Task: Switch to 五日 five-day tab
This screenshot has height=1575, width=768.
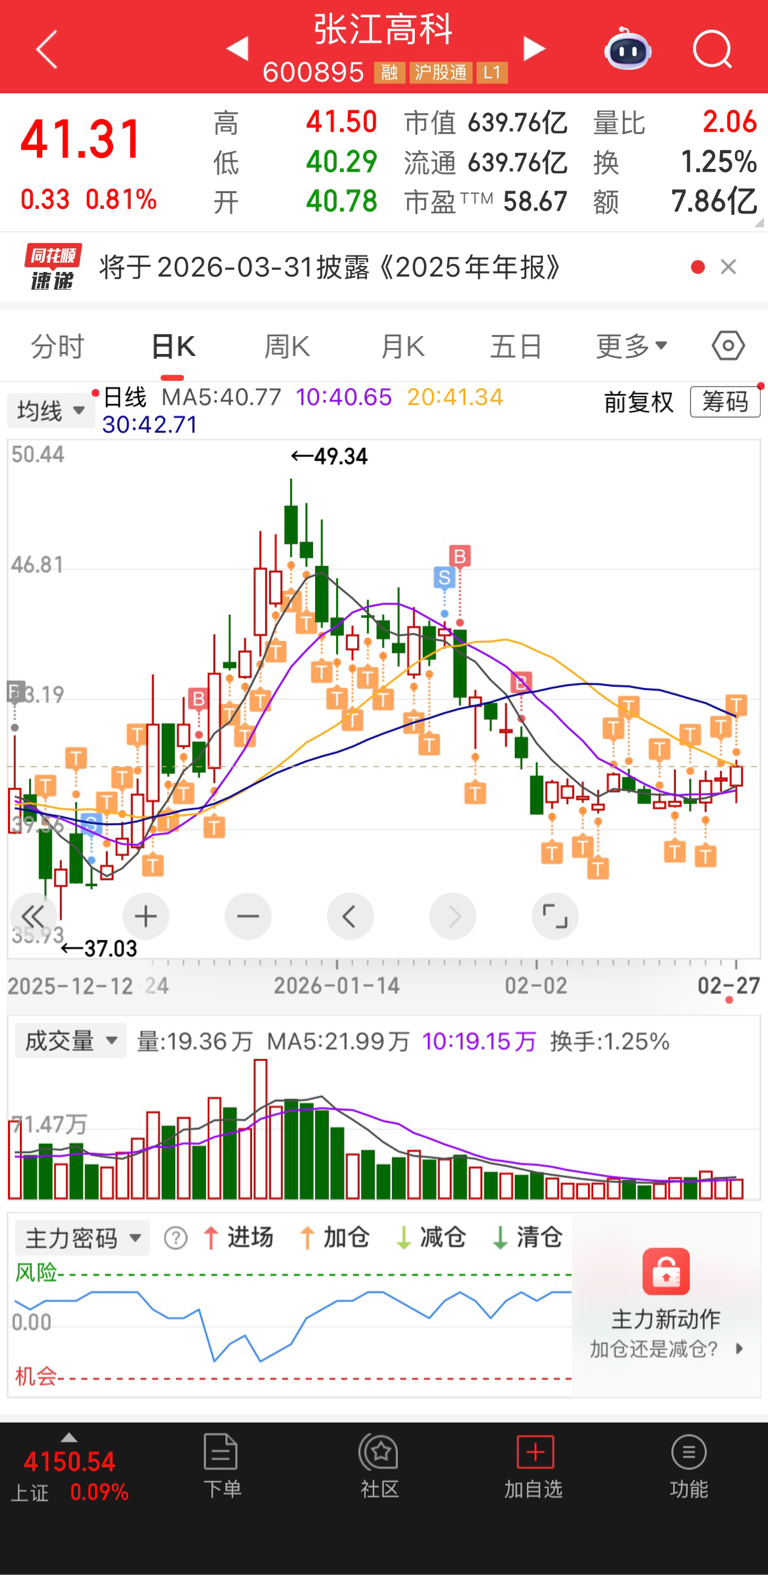Action: [516, 347]
